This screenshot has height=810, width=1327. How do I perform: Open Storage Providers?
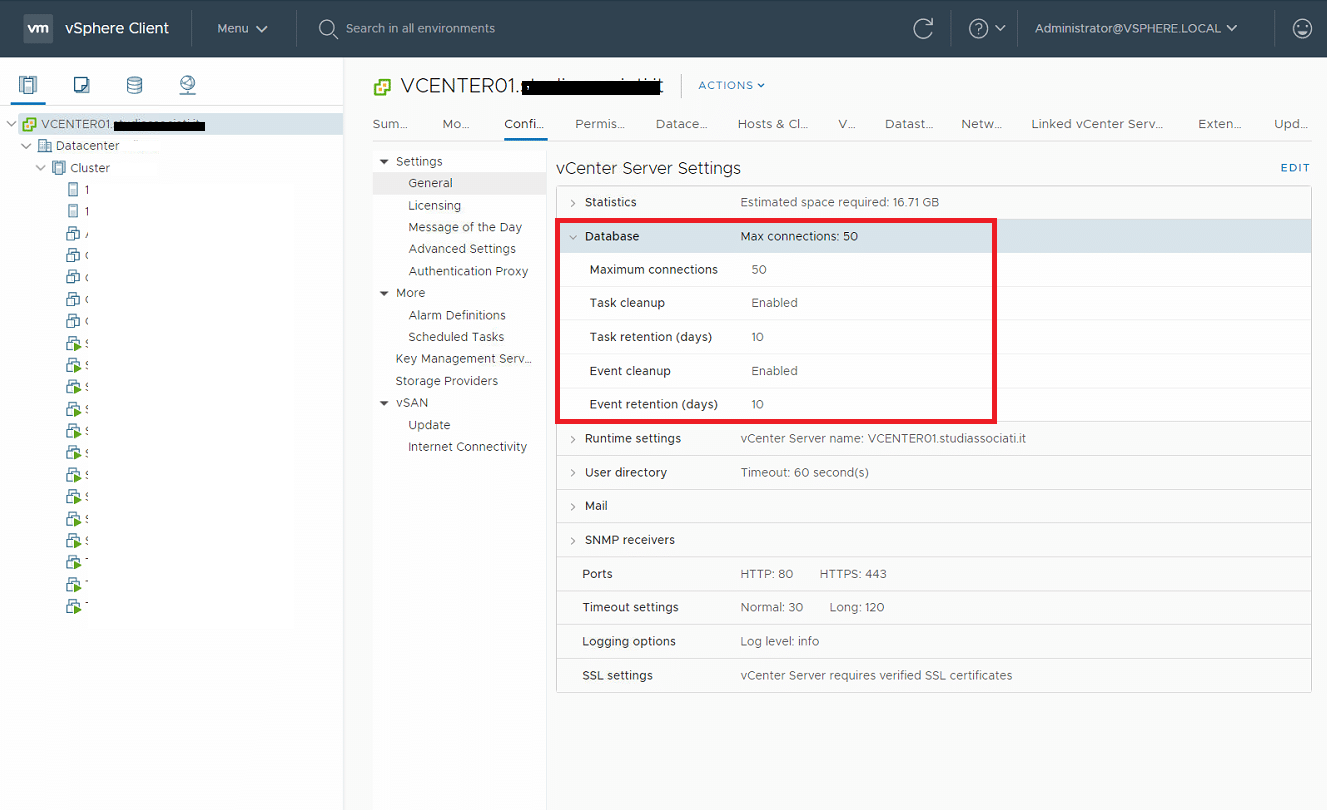pyautogui.click(x=447, y=381)
